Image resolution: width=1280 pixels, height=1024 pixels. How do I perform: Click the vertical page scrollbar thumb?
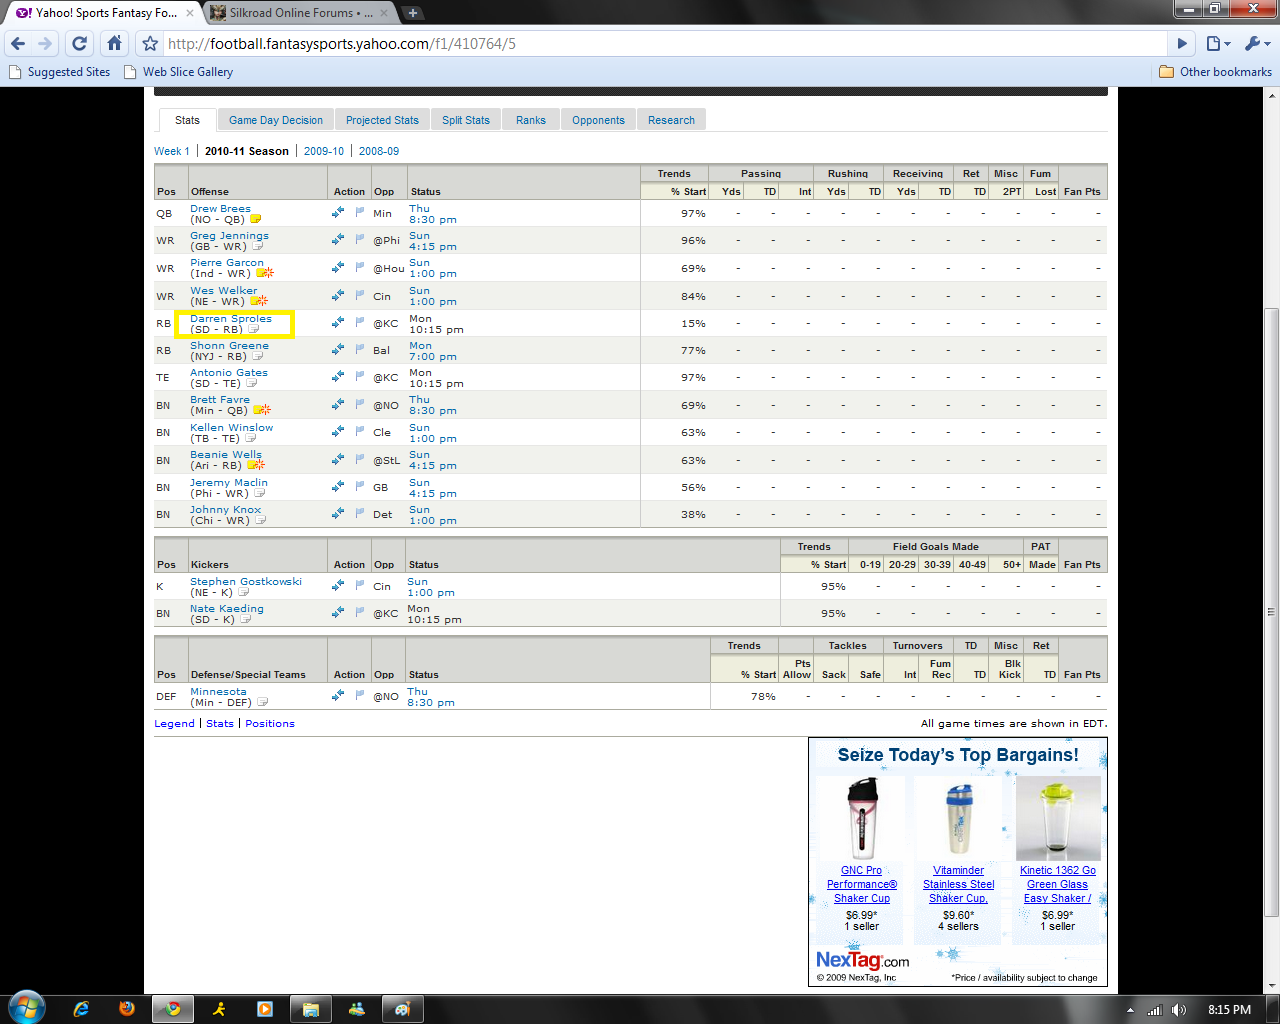click(x=1272, y=610)
